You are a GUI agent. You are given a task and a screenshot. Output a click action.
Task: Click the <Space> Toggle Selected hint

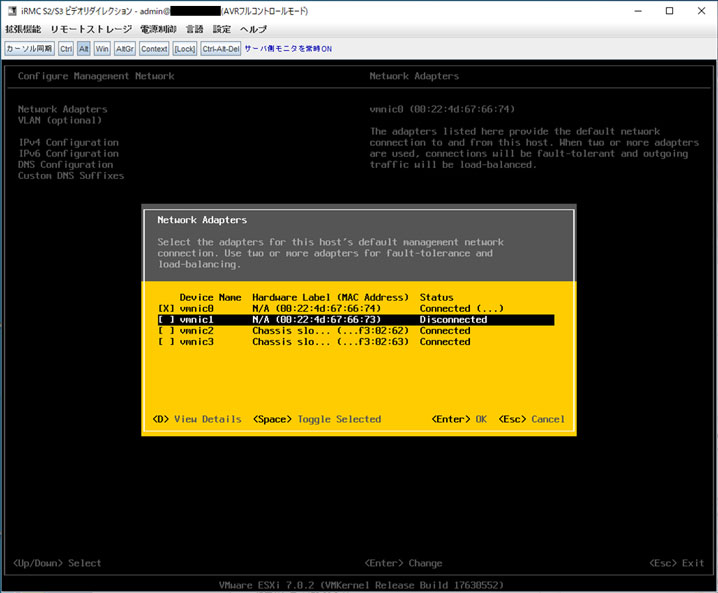click(x=317, y=419)
